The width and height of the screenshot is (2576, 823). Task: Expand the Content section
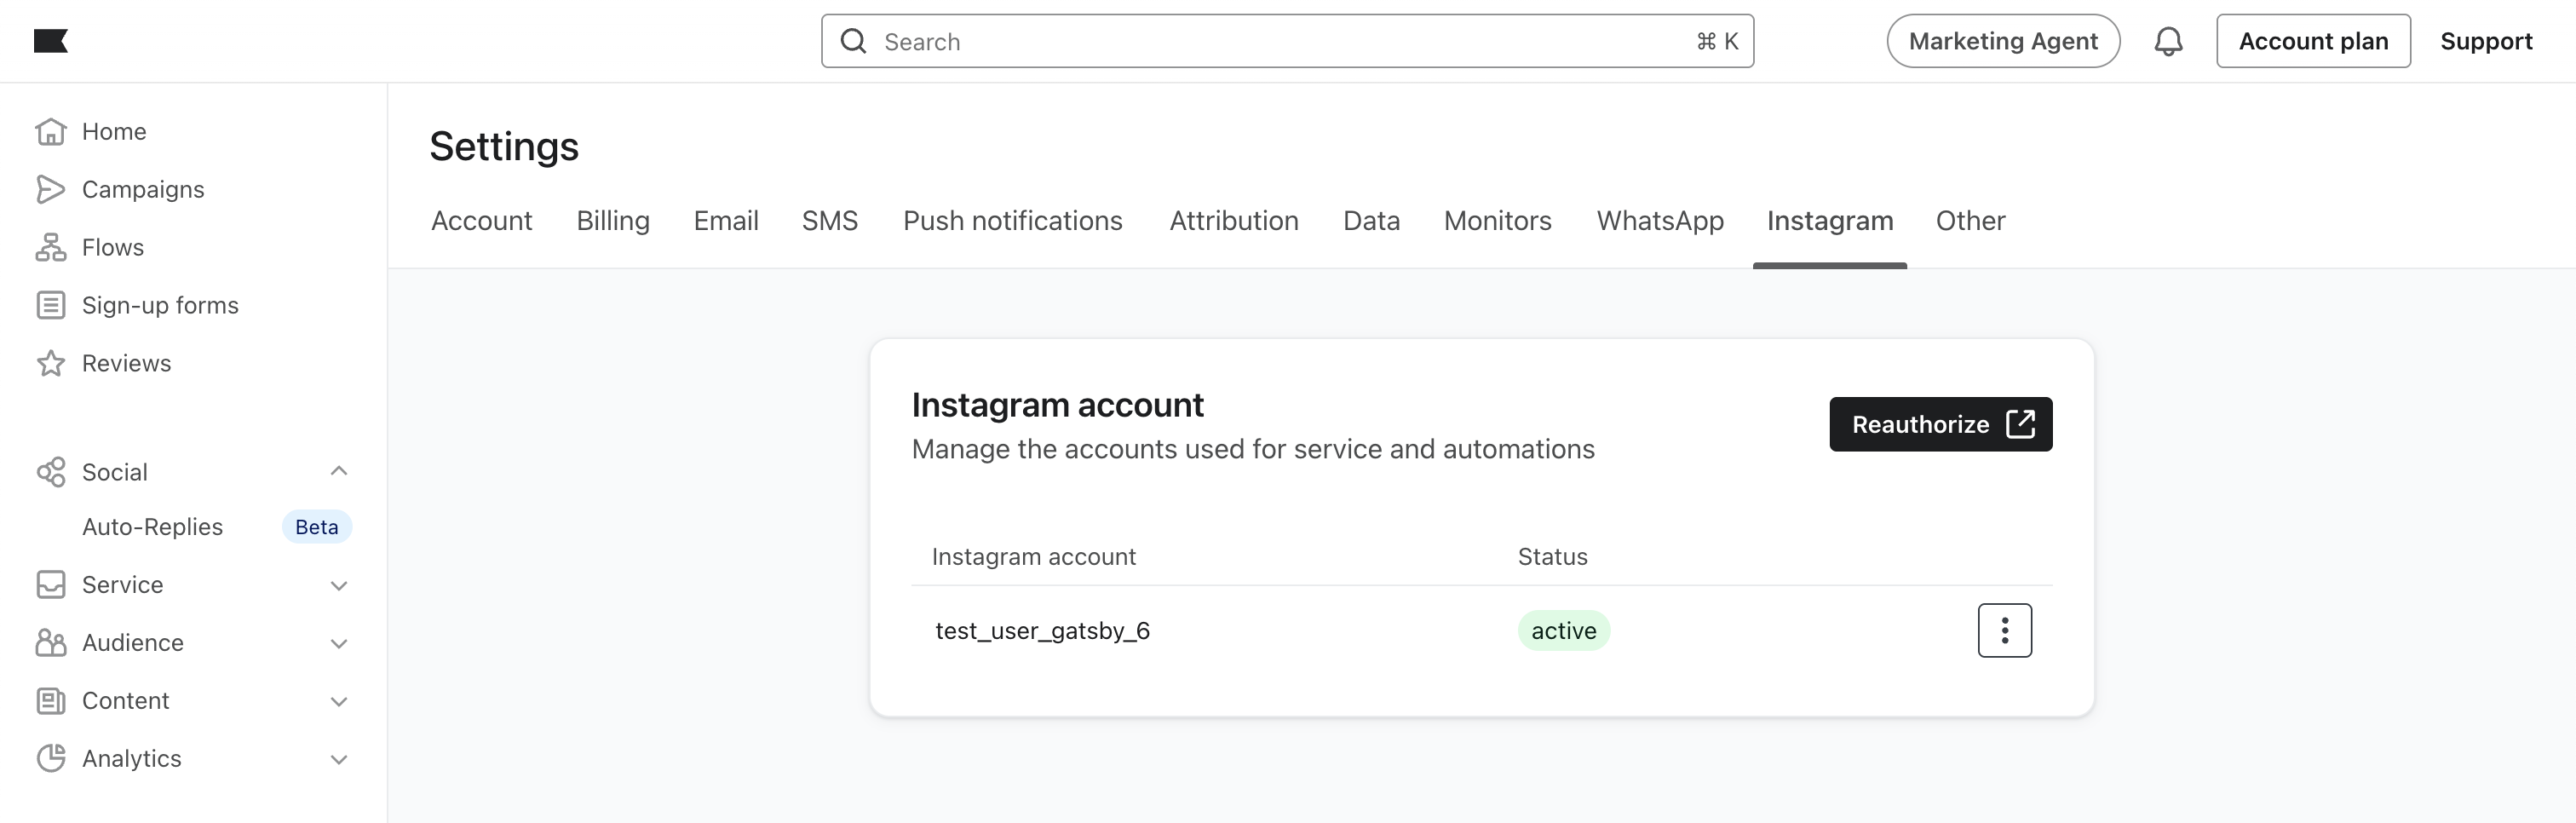click(x=338, y=700)
